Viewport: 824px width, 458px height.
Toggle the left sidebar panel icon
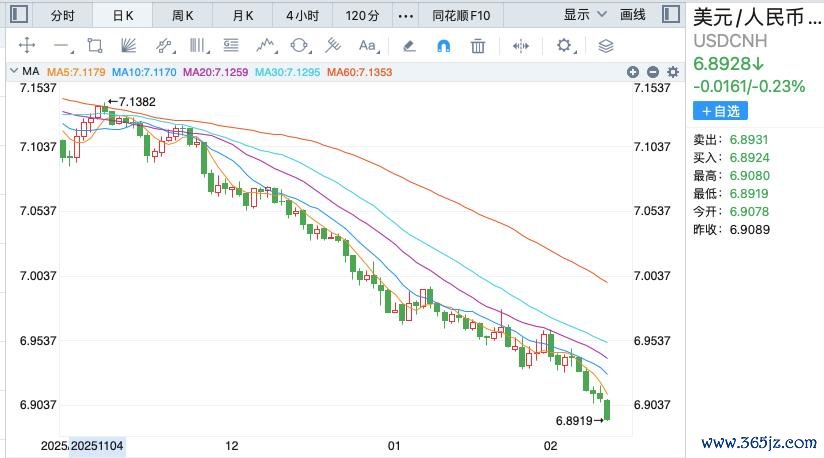click(x=19, y=14)
